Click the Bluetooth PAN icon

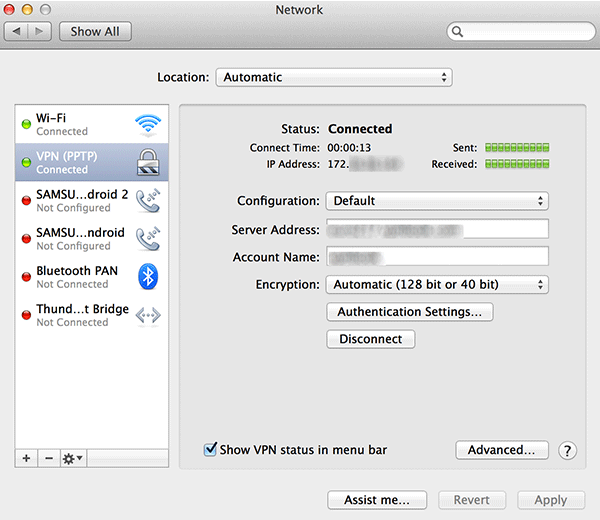click(148, 276)
